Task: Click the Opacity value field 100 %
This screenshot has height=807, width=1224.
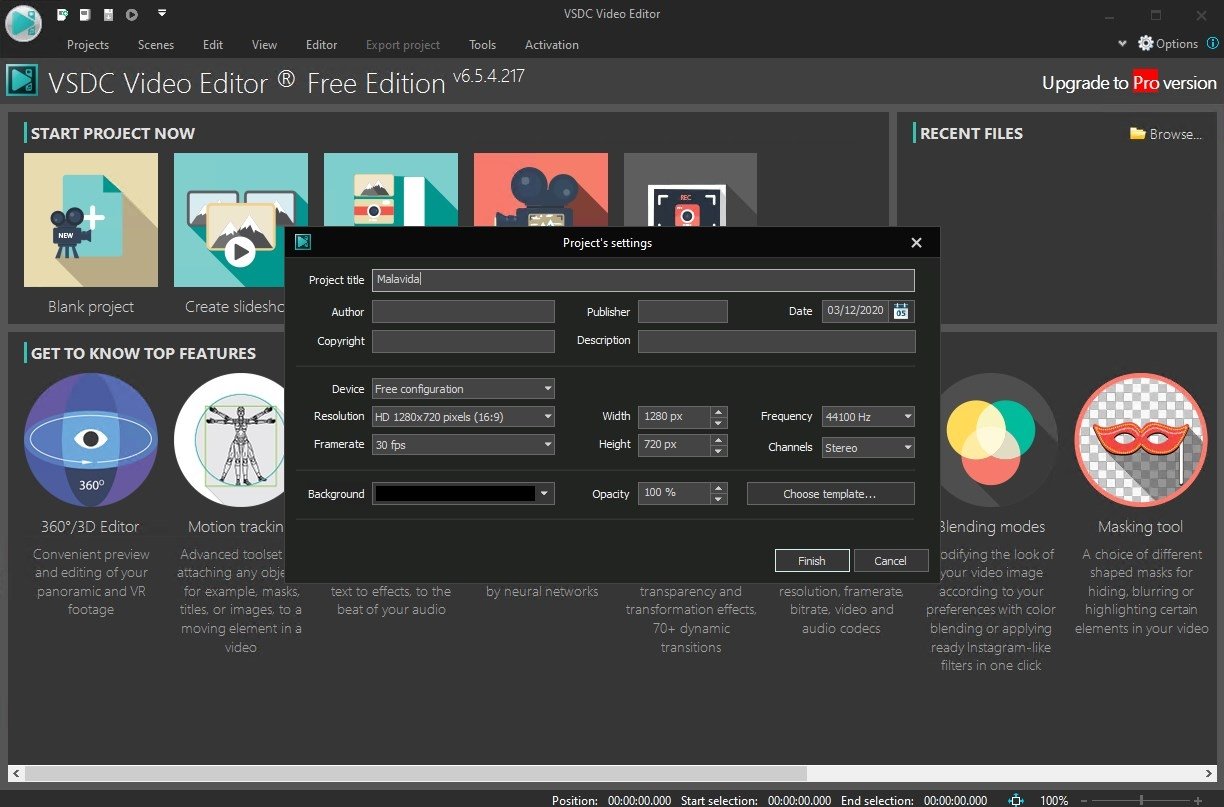Action: click(674, 493)
